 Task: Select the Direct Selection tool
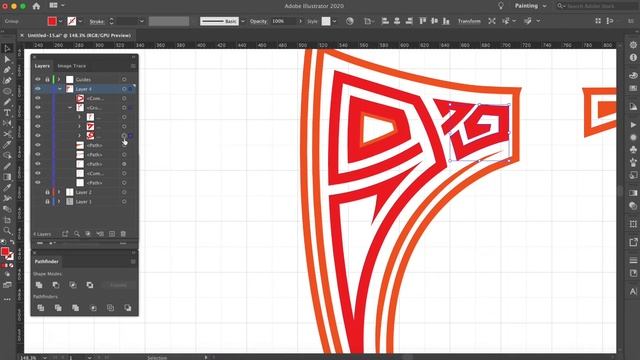[7, 60]
